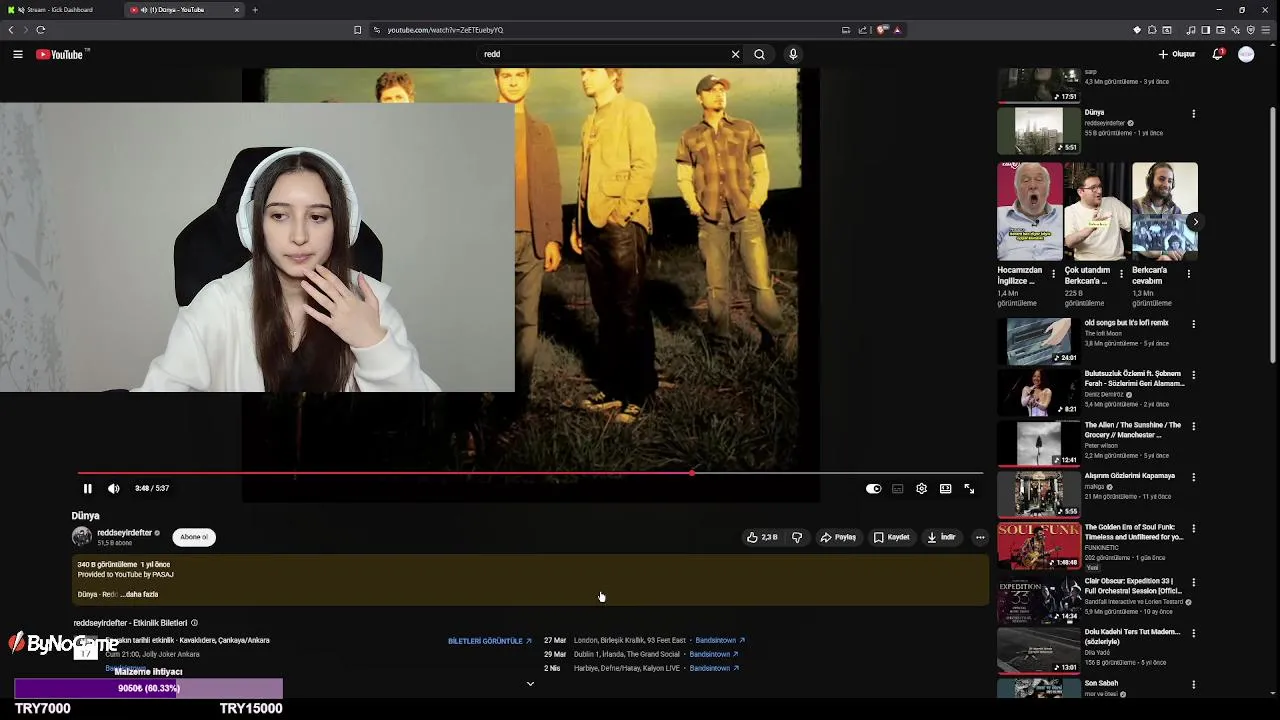Screen dimensions: 1280x720
Task: Click the Brave Shields lion icon
Action: pos(882,30)
